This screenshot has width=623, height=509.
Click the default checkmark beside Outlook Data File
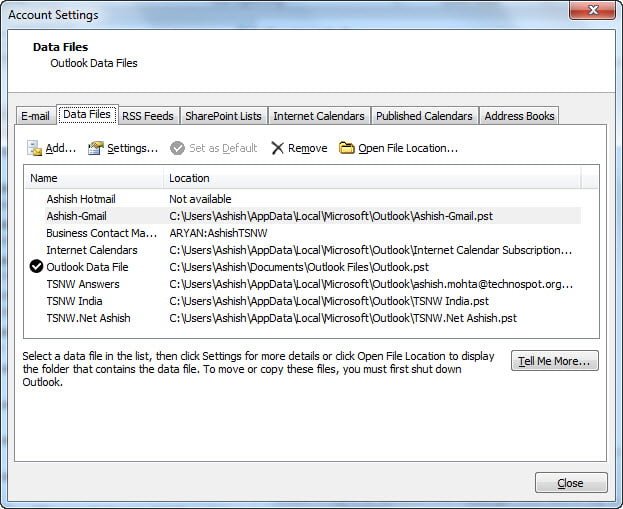tap(36, 267)
